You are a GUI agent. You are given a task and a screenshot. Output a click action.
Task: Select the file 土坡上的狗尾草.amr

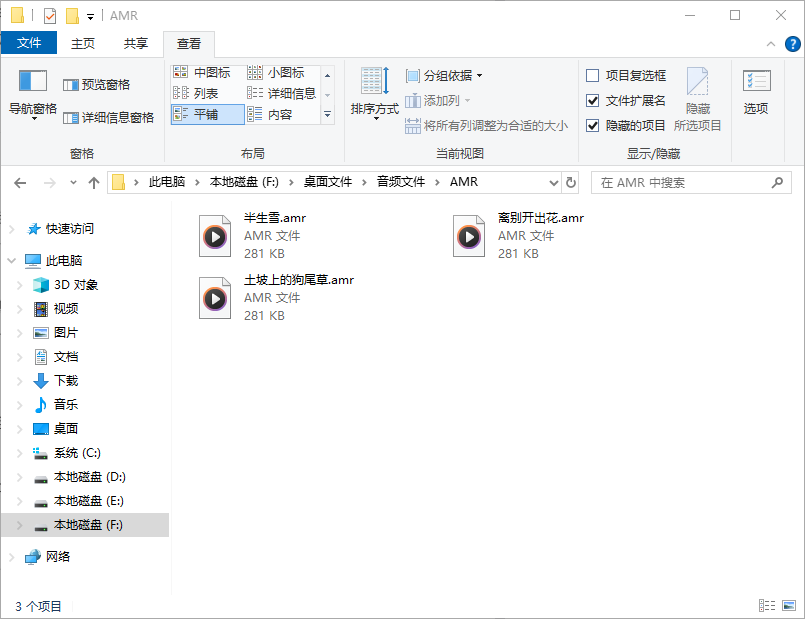(277, 298)
